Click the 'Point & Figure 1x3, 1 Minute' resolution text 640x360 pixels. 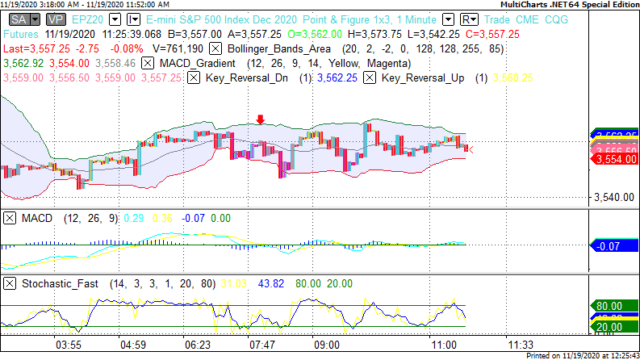pyautogui.click(x=369, y=20)
